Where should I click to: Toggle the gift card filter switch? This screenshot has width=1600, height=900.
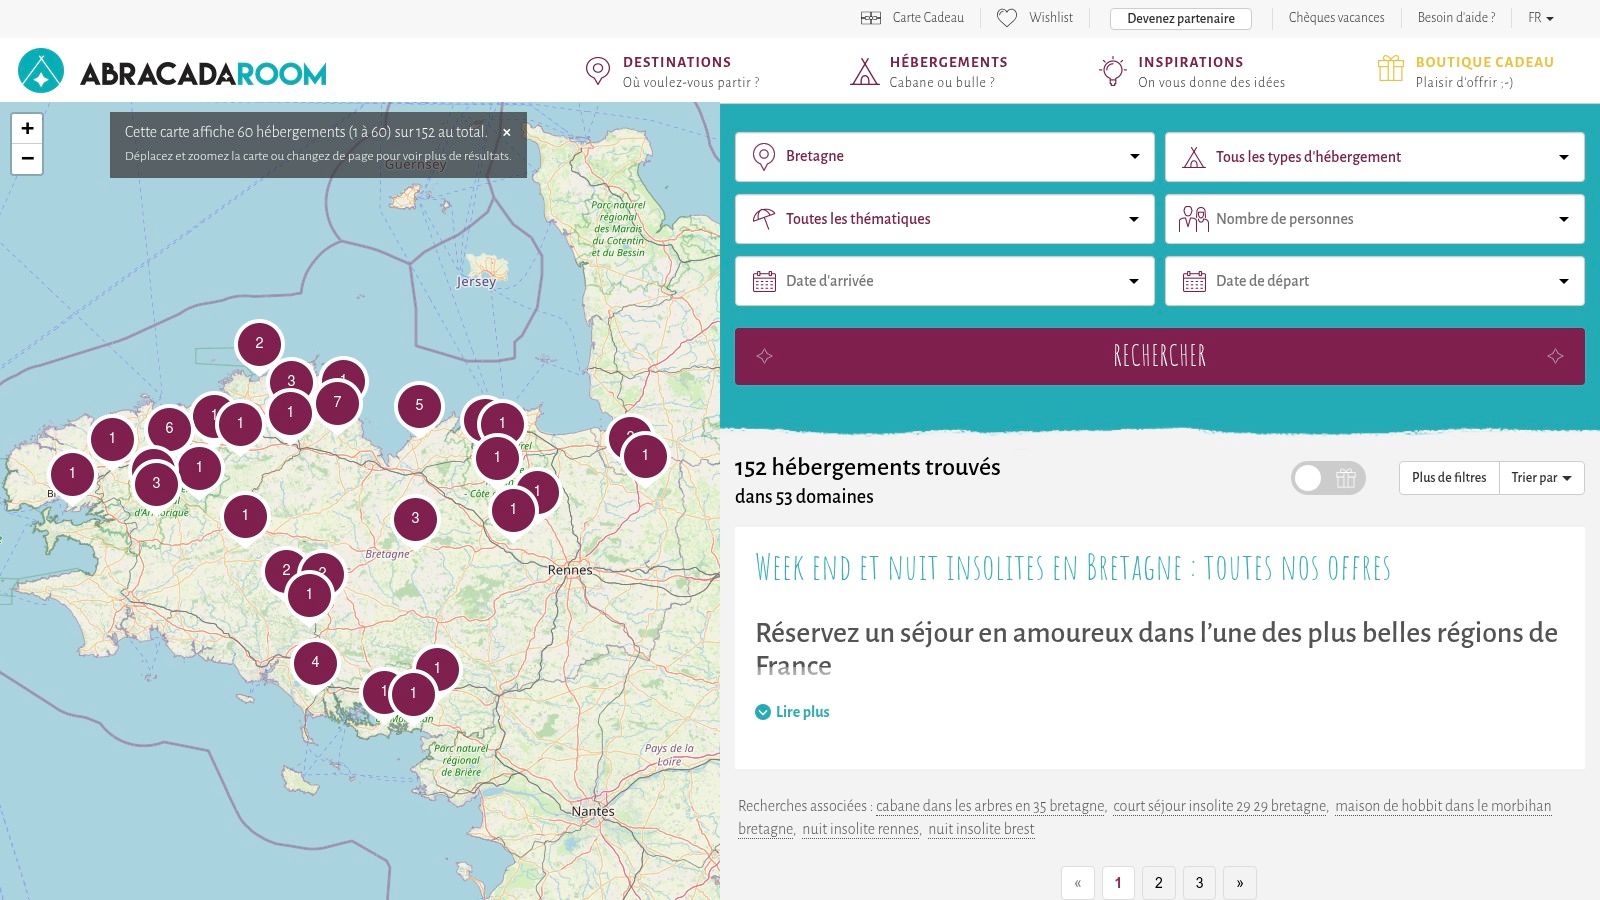[x=1328, y=478]
